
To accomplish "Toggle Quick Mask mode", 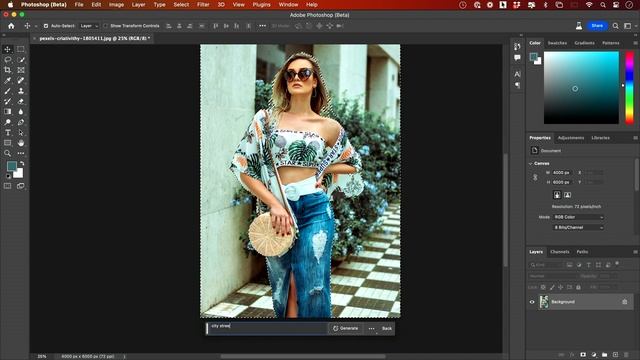I will pyautogui.click(x=7, y=186).
